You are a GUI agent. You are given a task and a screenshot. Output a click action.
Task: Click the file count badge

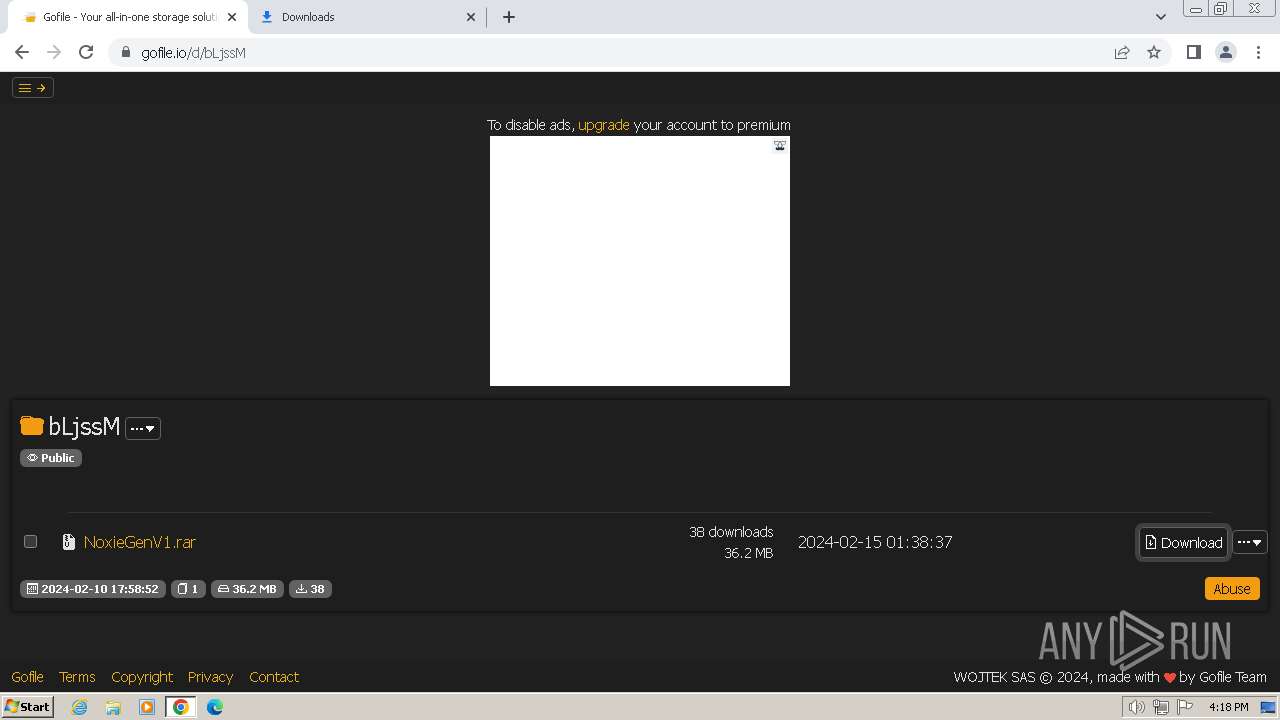point(188,589)
